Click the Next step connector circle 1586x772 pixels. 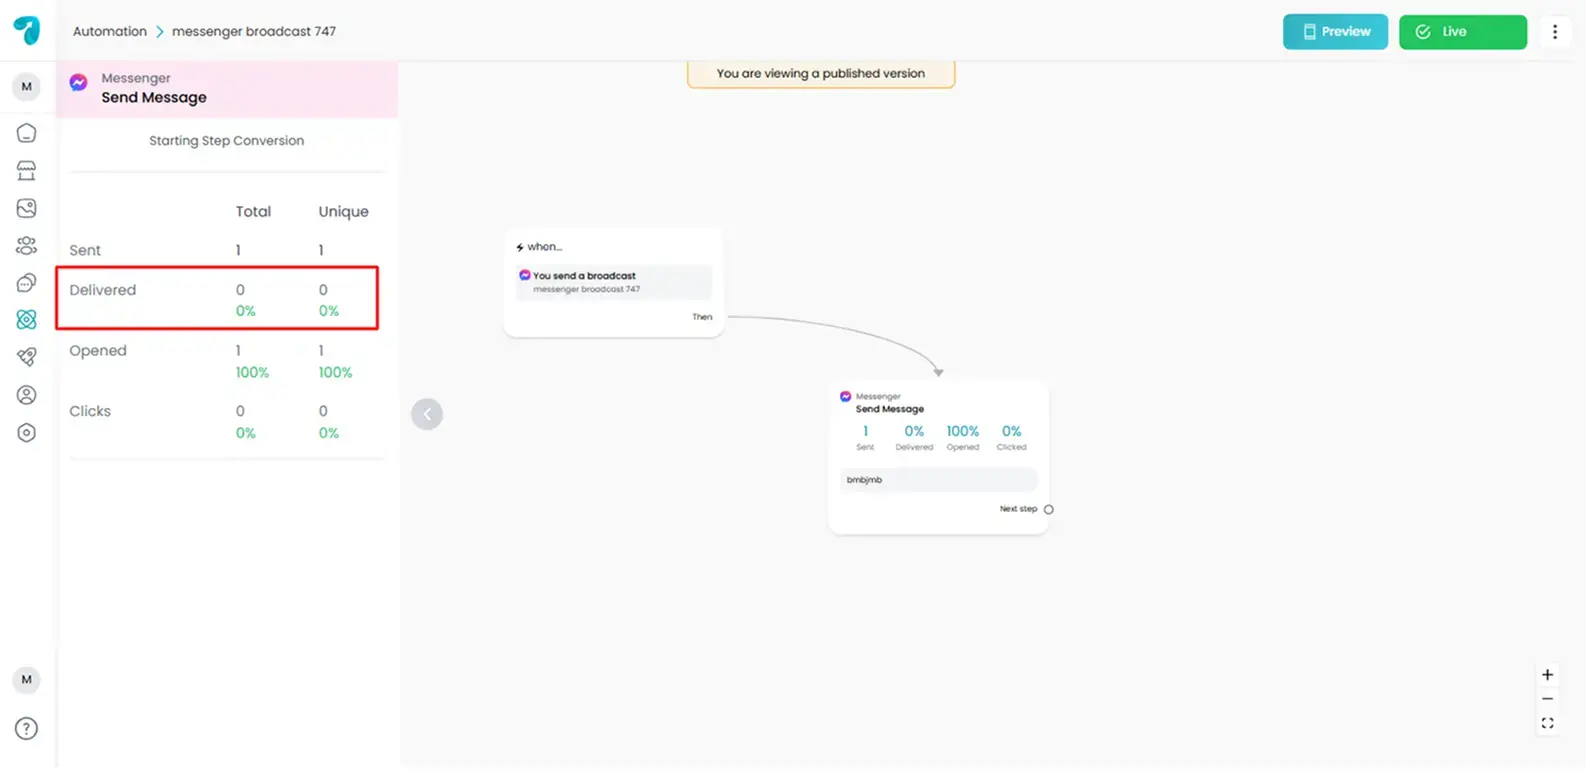pos(1048,510)
